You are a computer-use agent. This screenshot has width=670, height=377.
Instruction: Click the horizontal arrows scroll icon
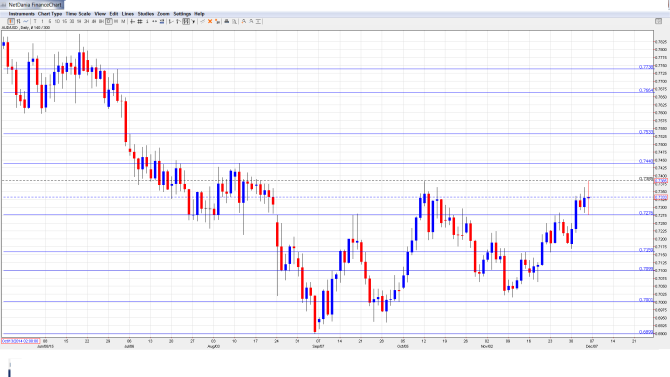[x=154, y=21]
